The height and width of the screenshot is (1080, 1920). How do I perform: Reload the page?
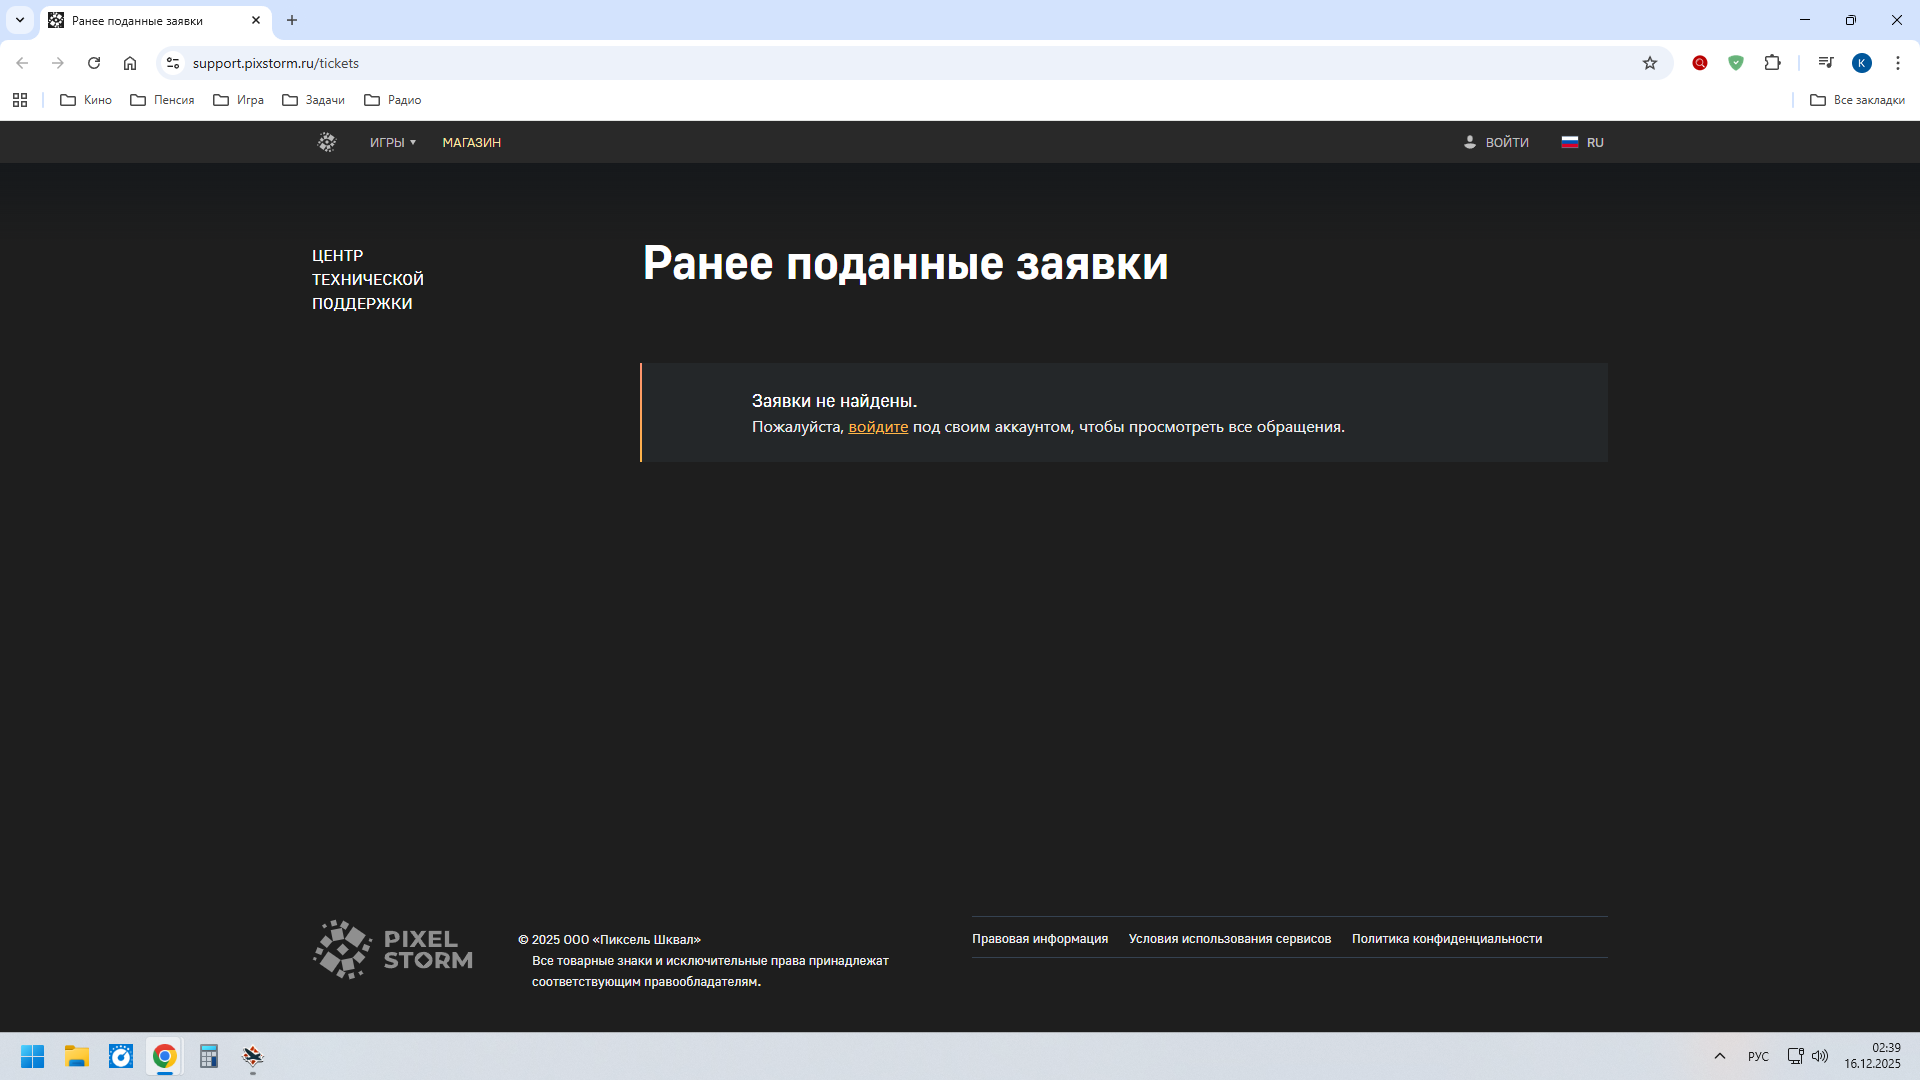click(94, 63)
